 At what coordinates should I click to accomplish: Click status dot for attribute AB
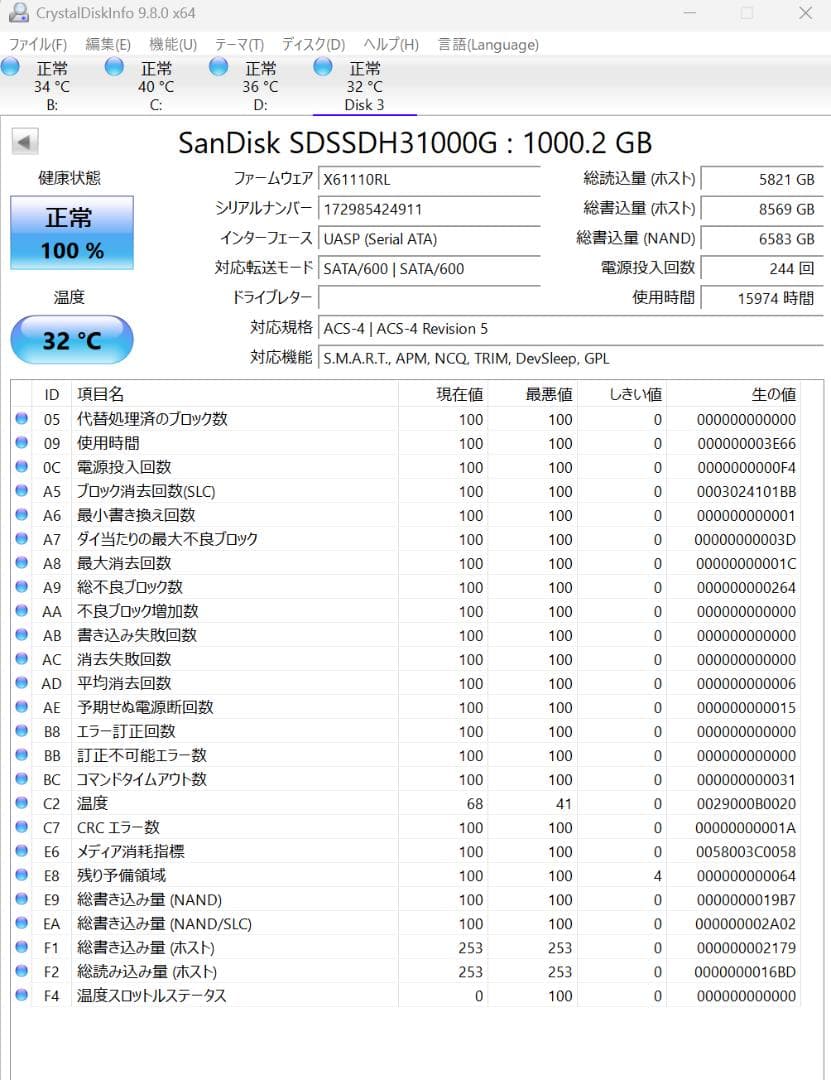click(x=21, y=635)
